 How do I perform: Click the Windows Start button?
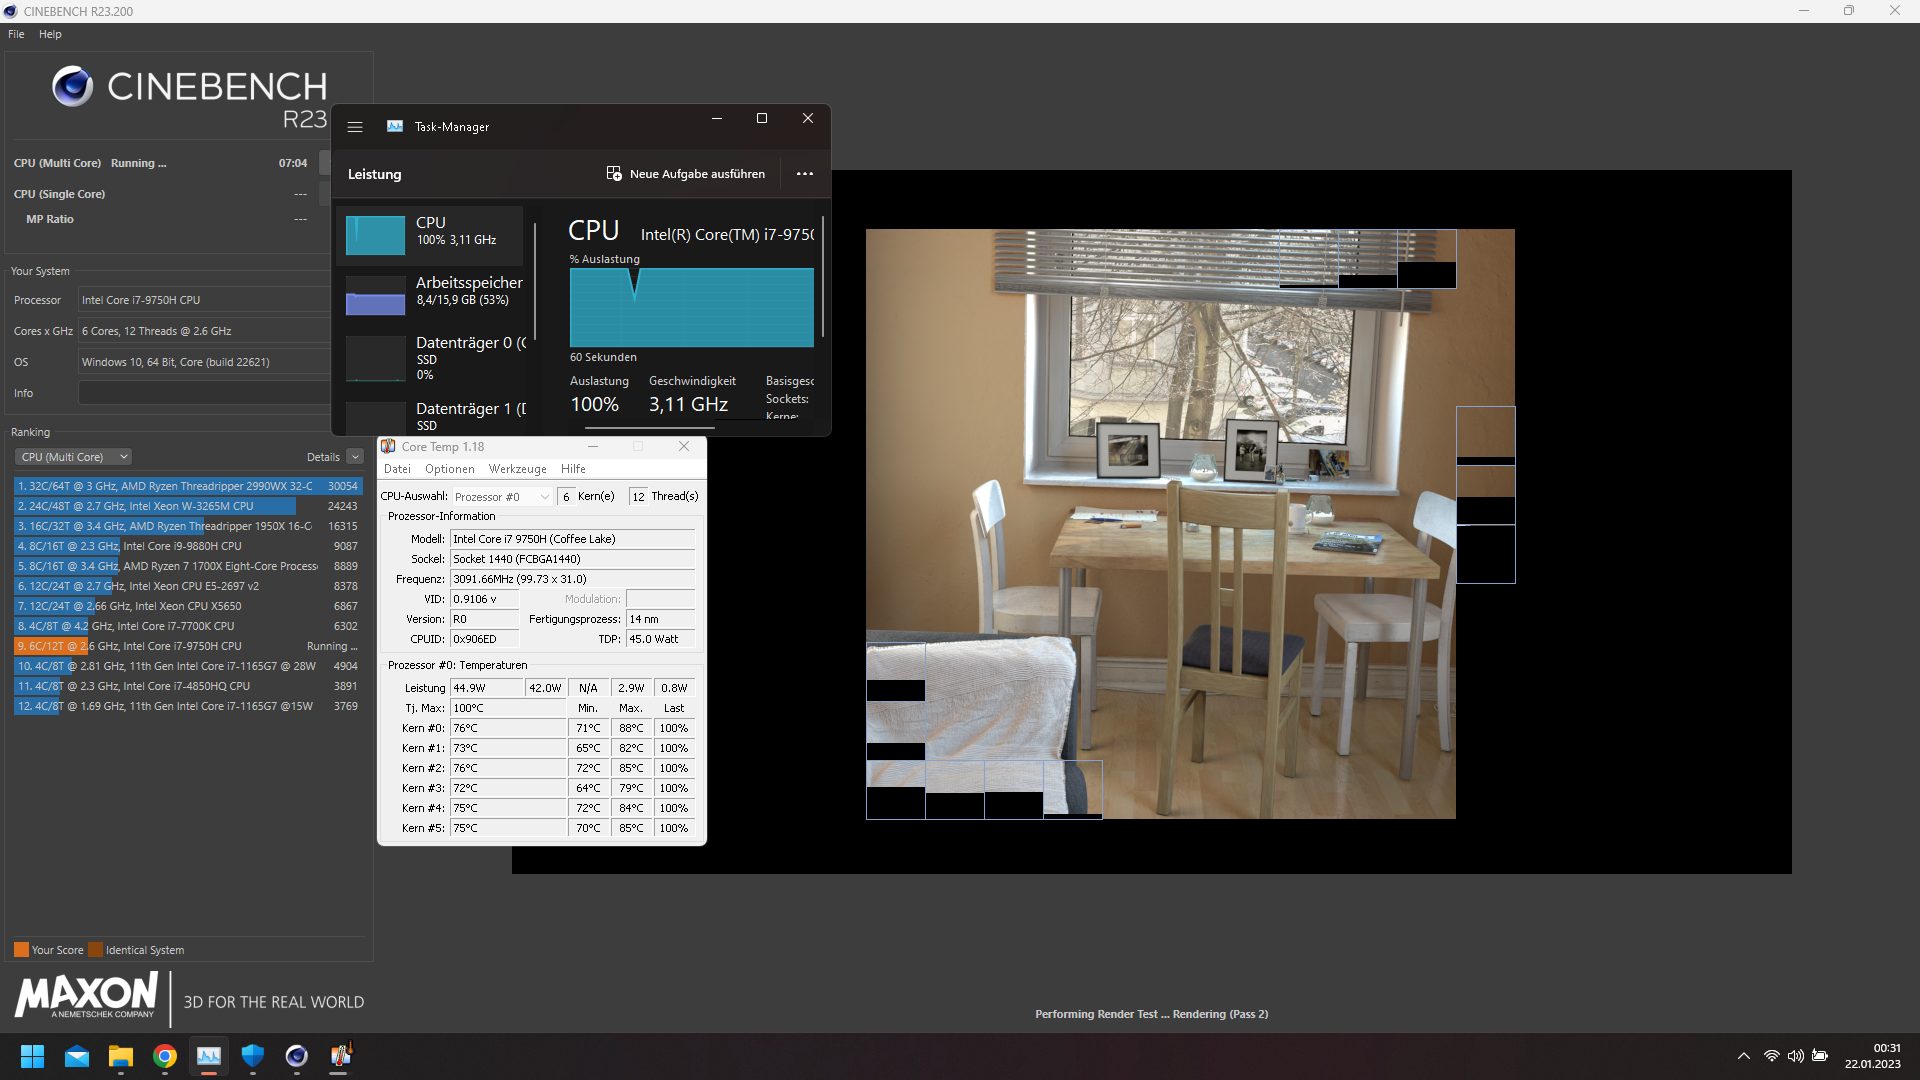[x=33, y=1056]
